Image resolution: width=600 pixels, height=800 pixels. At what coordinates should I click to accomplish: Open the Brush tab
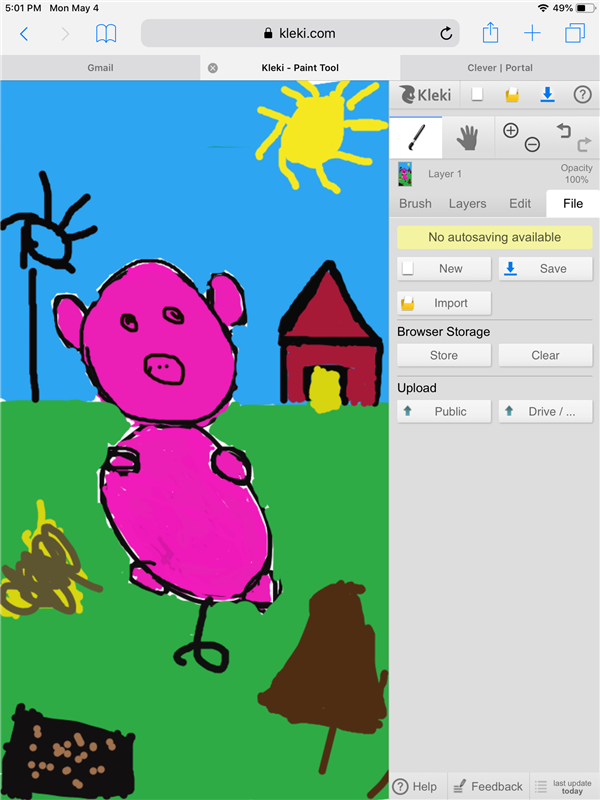point(415,204)
